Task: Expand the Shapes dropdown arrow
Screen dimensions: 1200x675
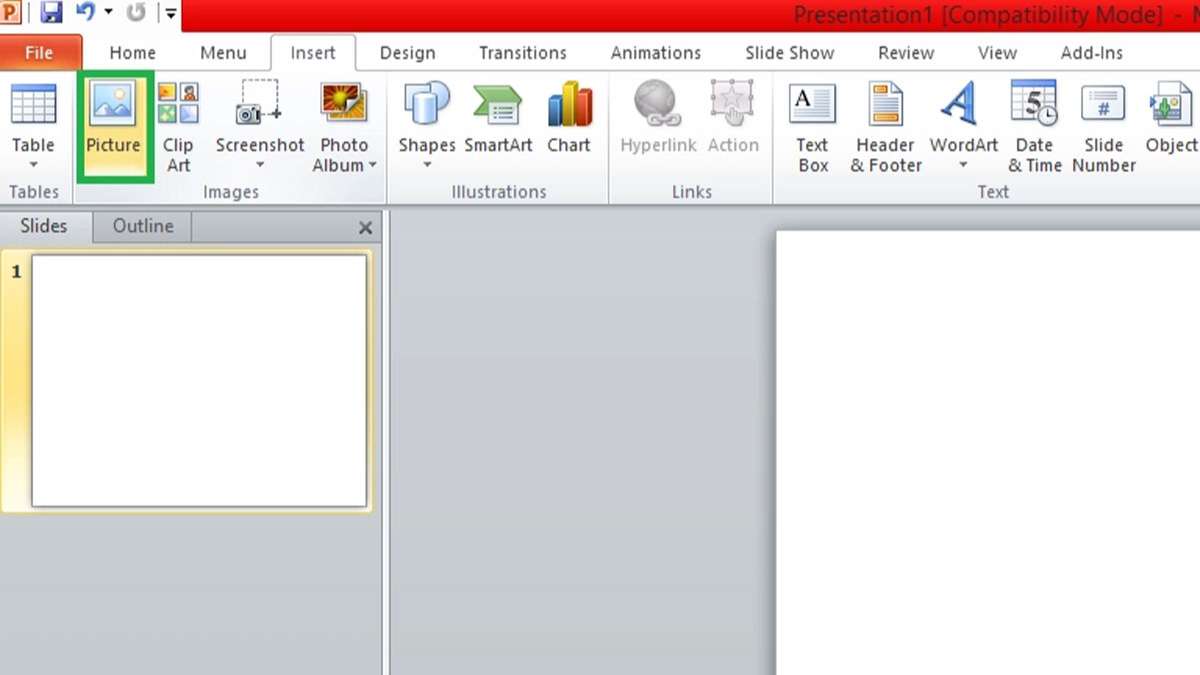Action: click(x=427, y=166)
